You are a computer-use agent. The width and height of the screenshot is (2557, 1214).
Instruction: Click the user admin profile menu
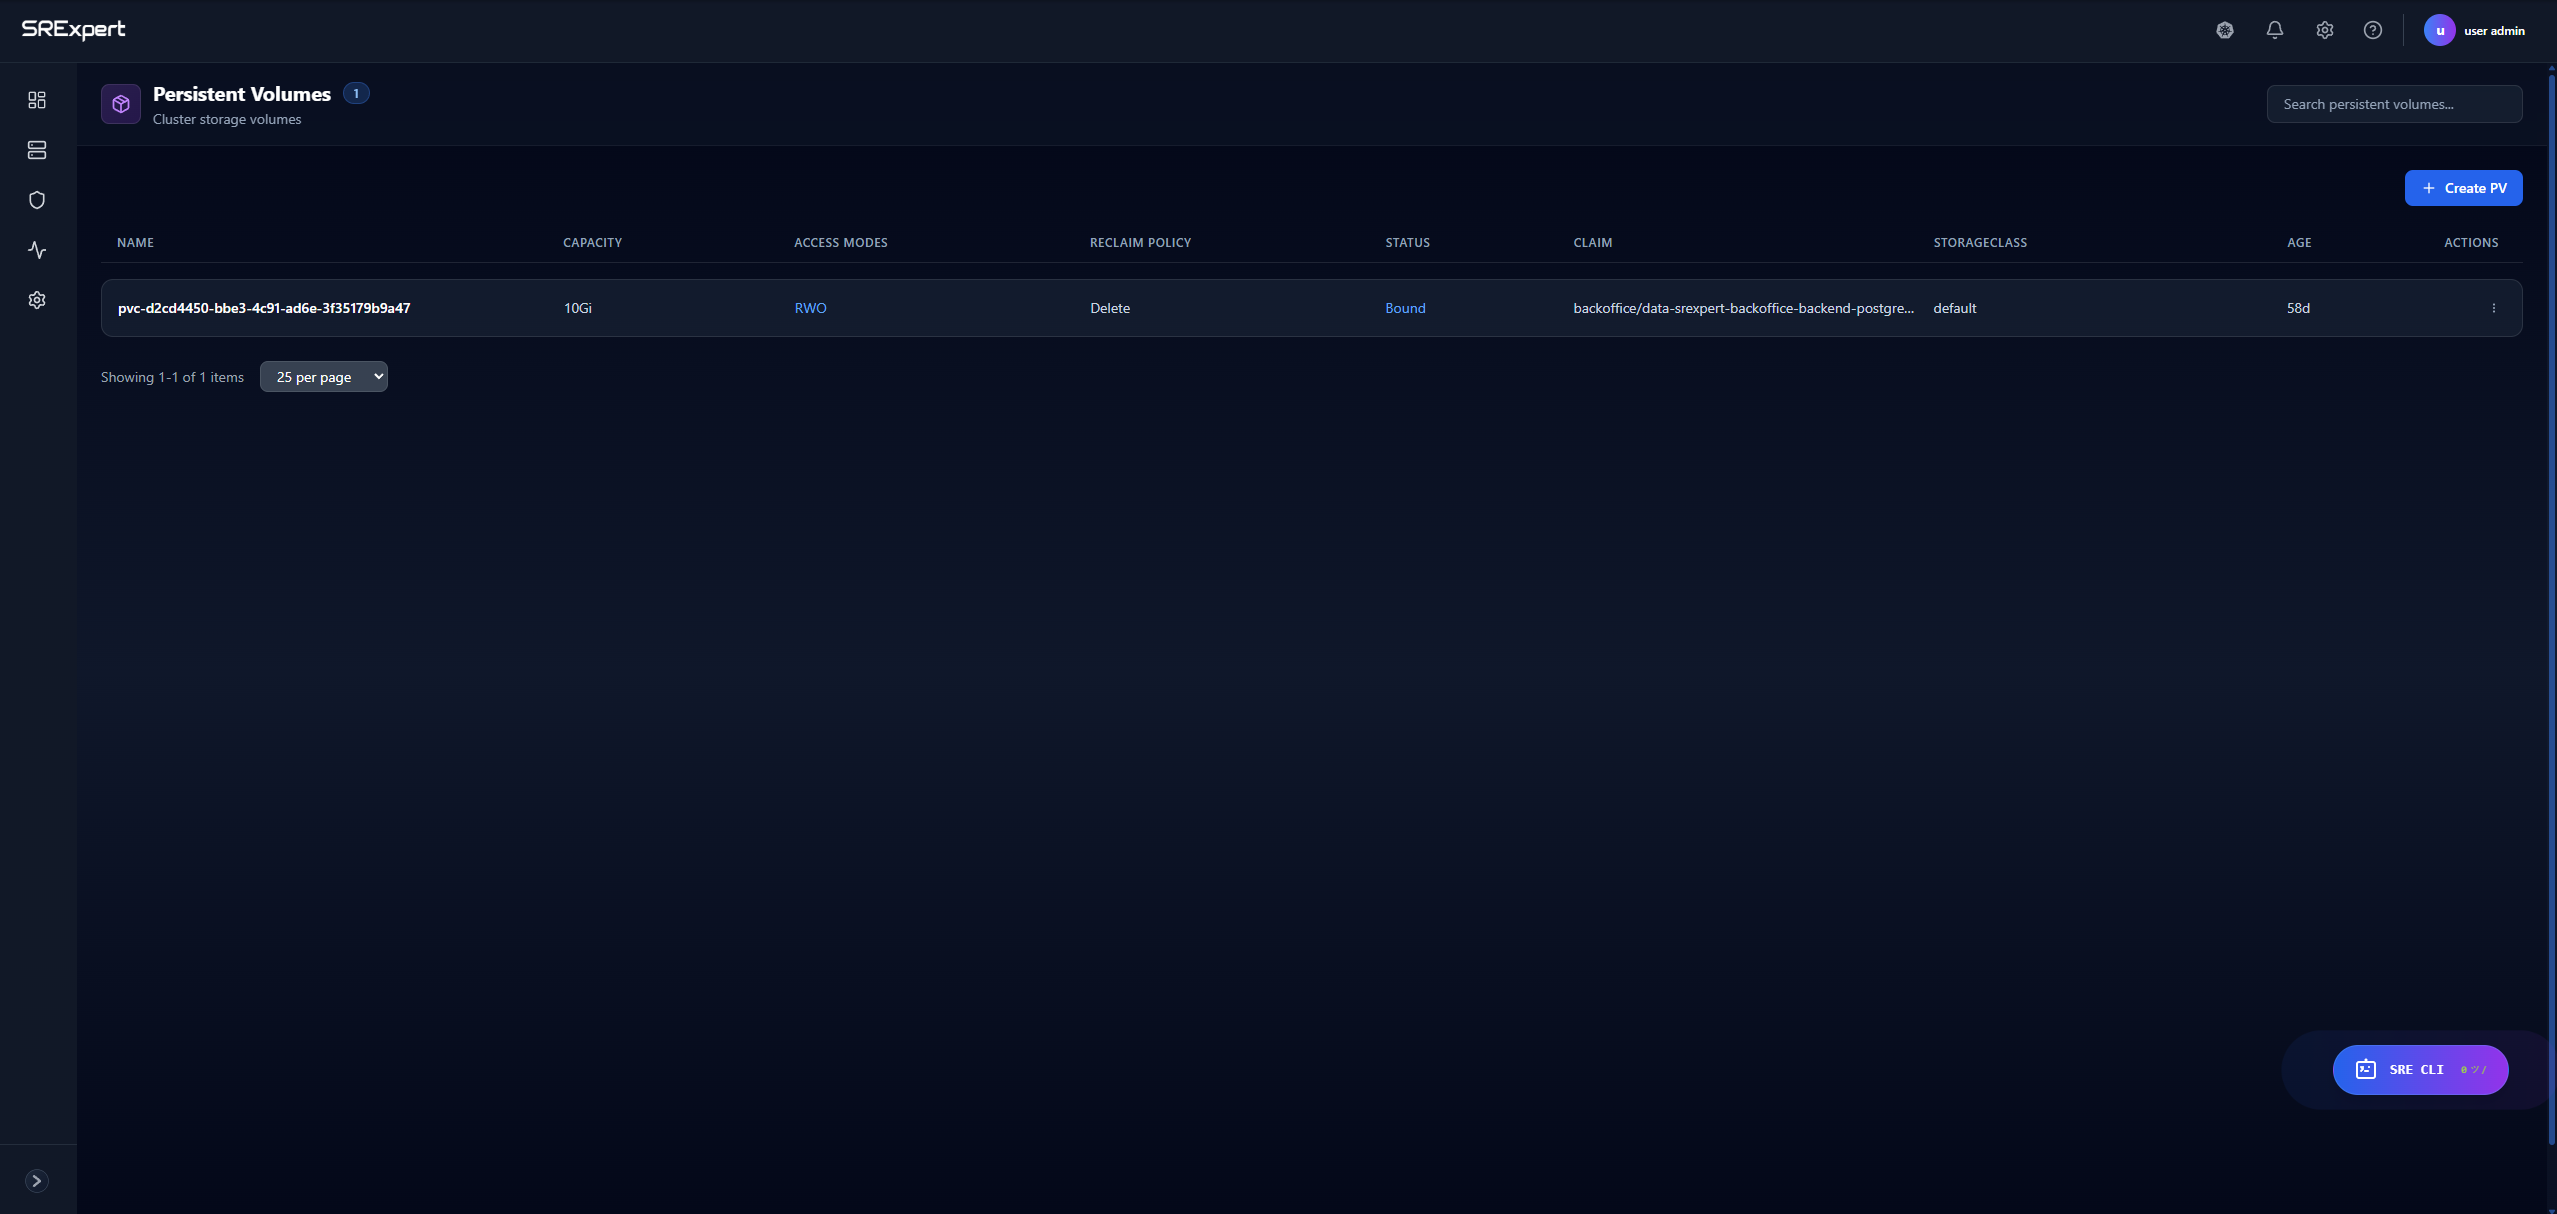(2478, 30)
